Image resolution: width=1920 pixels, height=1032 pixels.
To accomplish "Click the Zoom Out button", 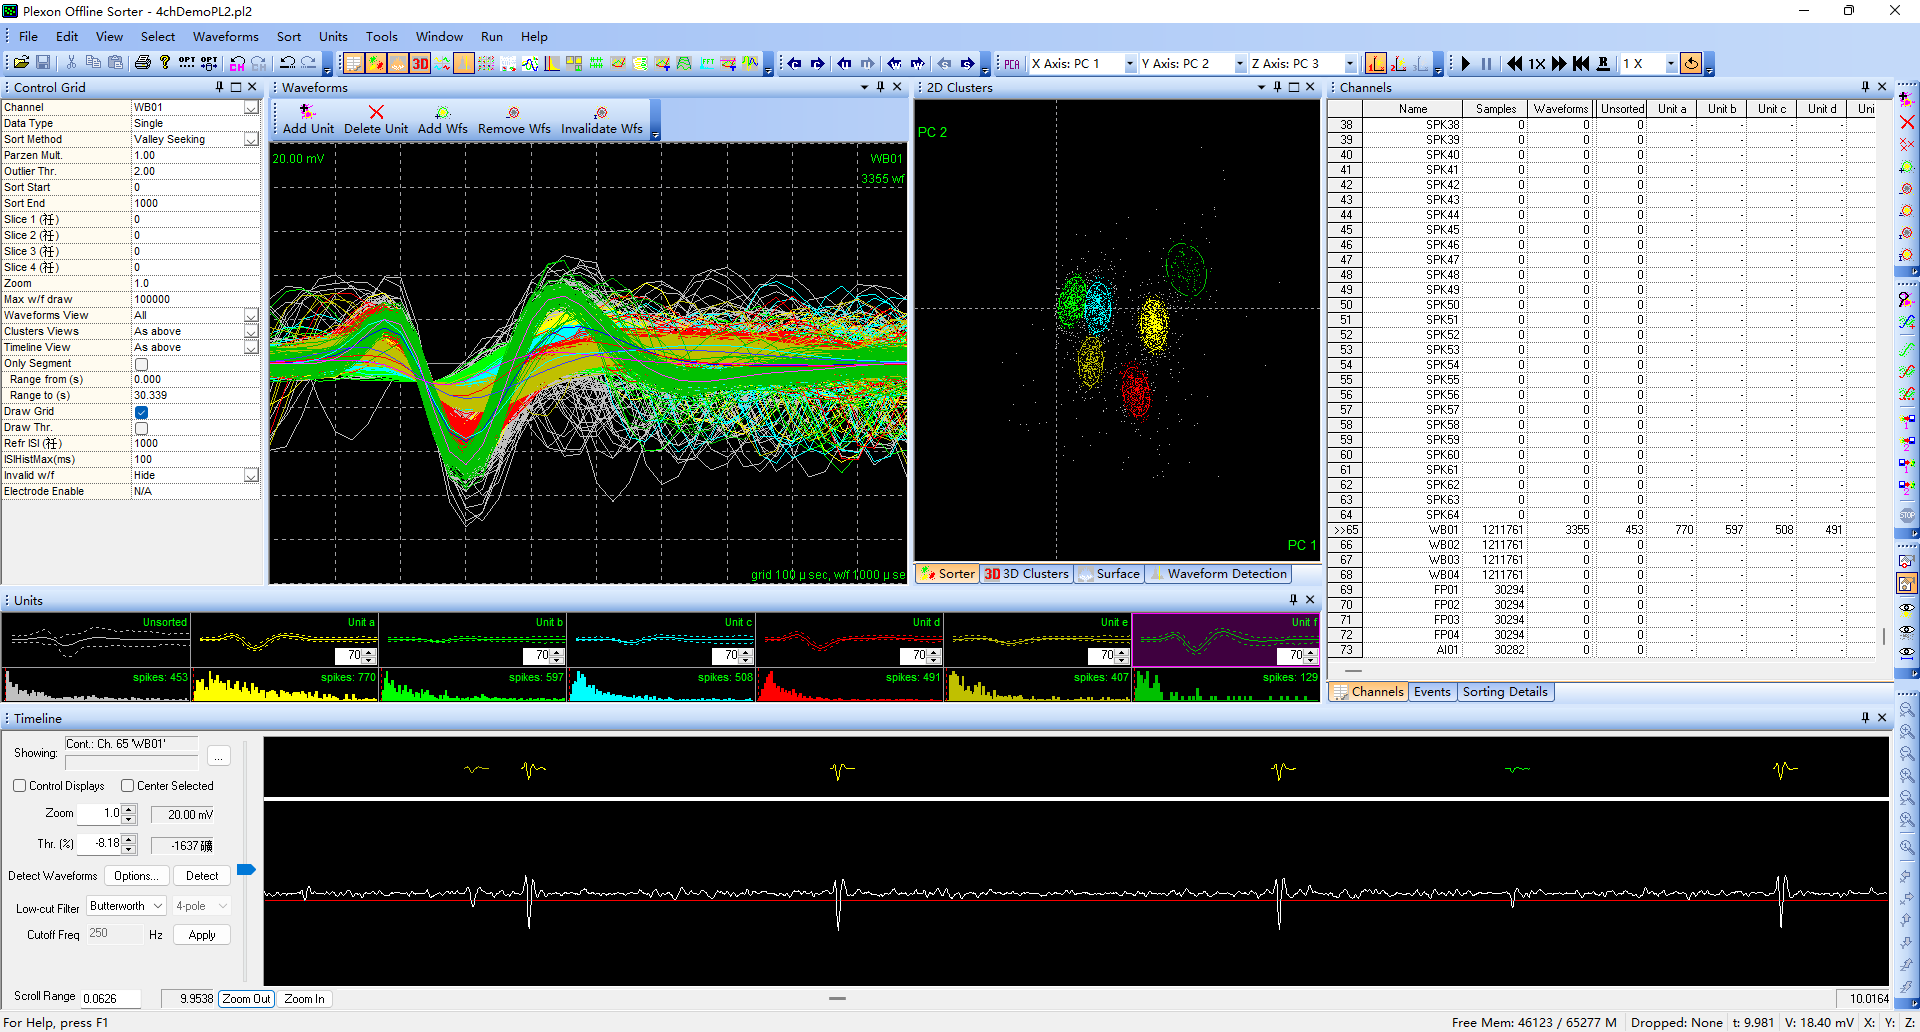I will click(x=246, y=999).
